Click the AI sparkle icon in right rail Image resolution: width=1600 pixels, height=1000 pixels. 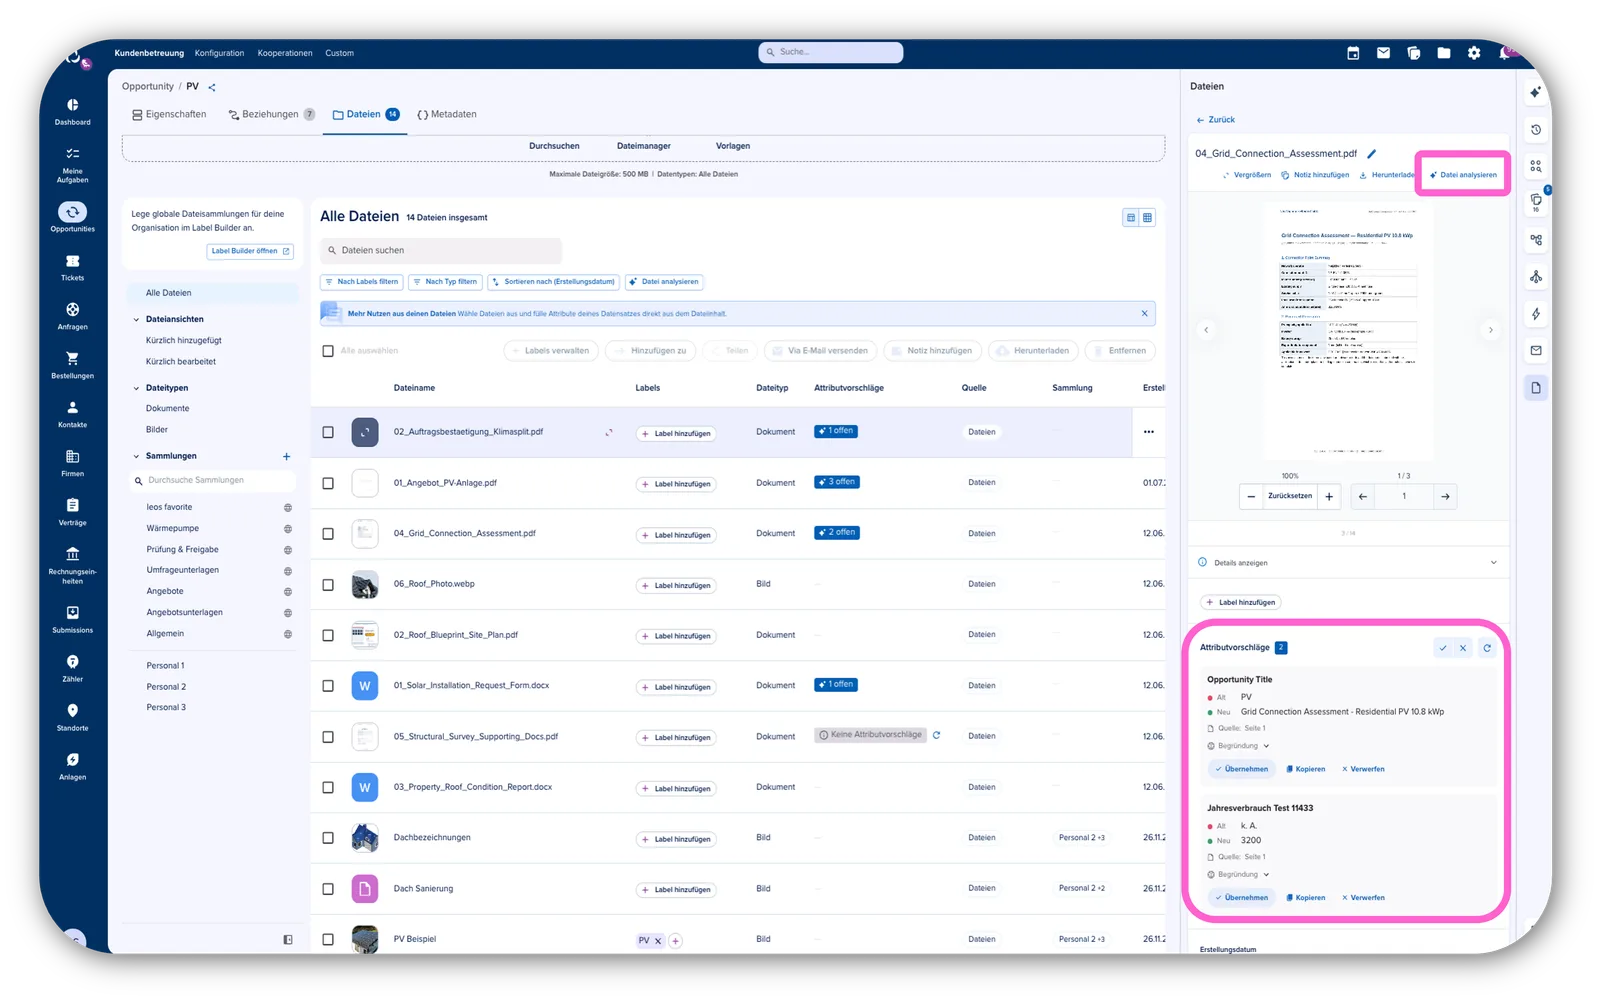pyautogui.click(x=1536, y=92)
